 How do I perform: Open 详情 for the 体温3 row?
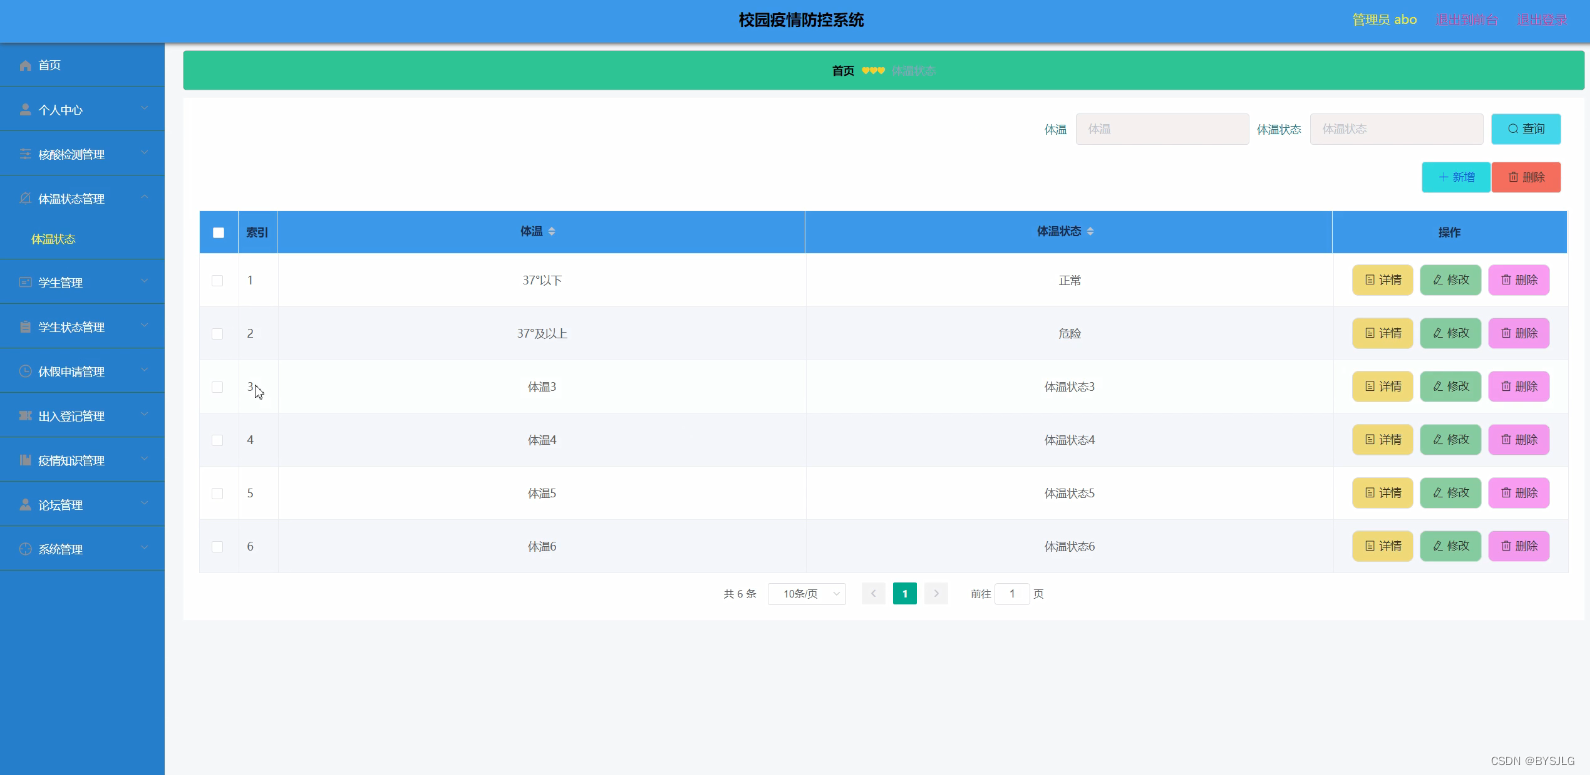(x=1383, y=386)
